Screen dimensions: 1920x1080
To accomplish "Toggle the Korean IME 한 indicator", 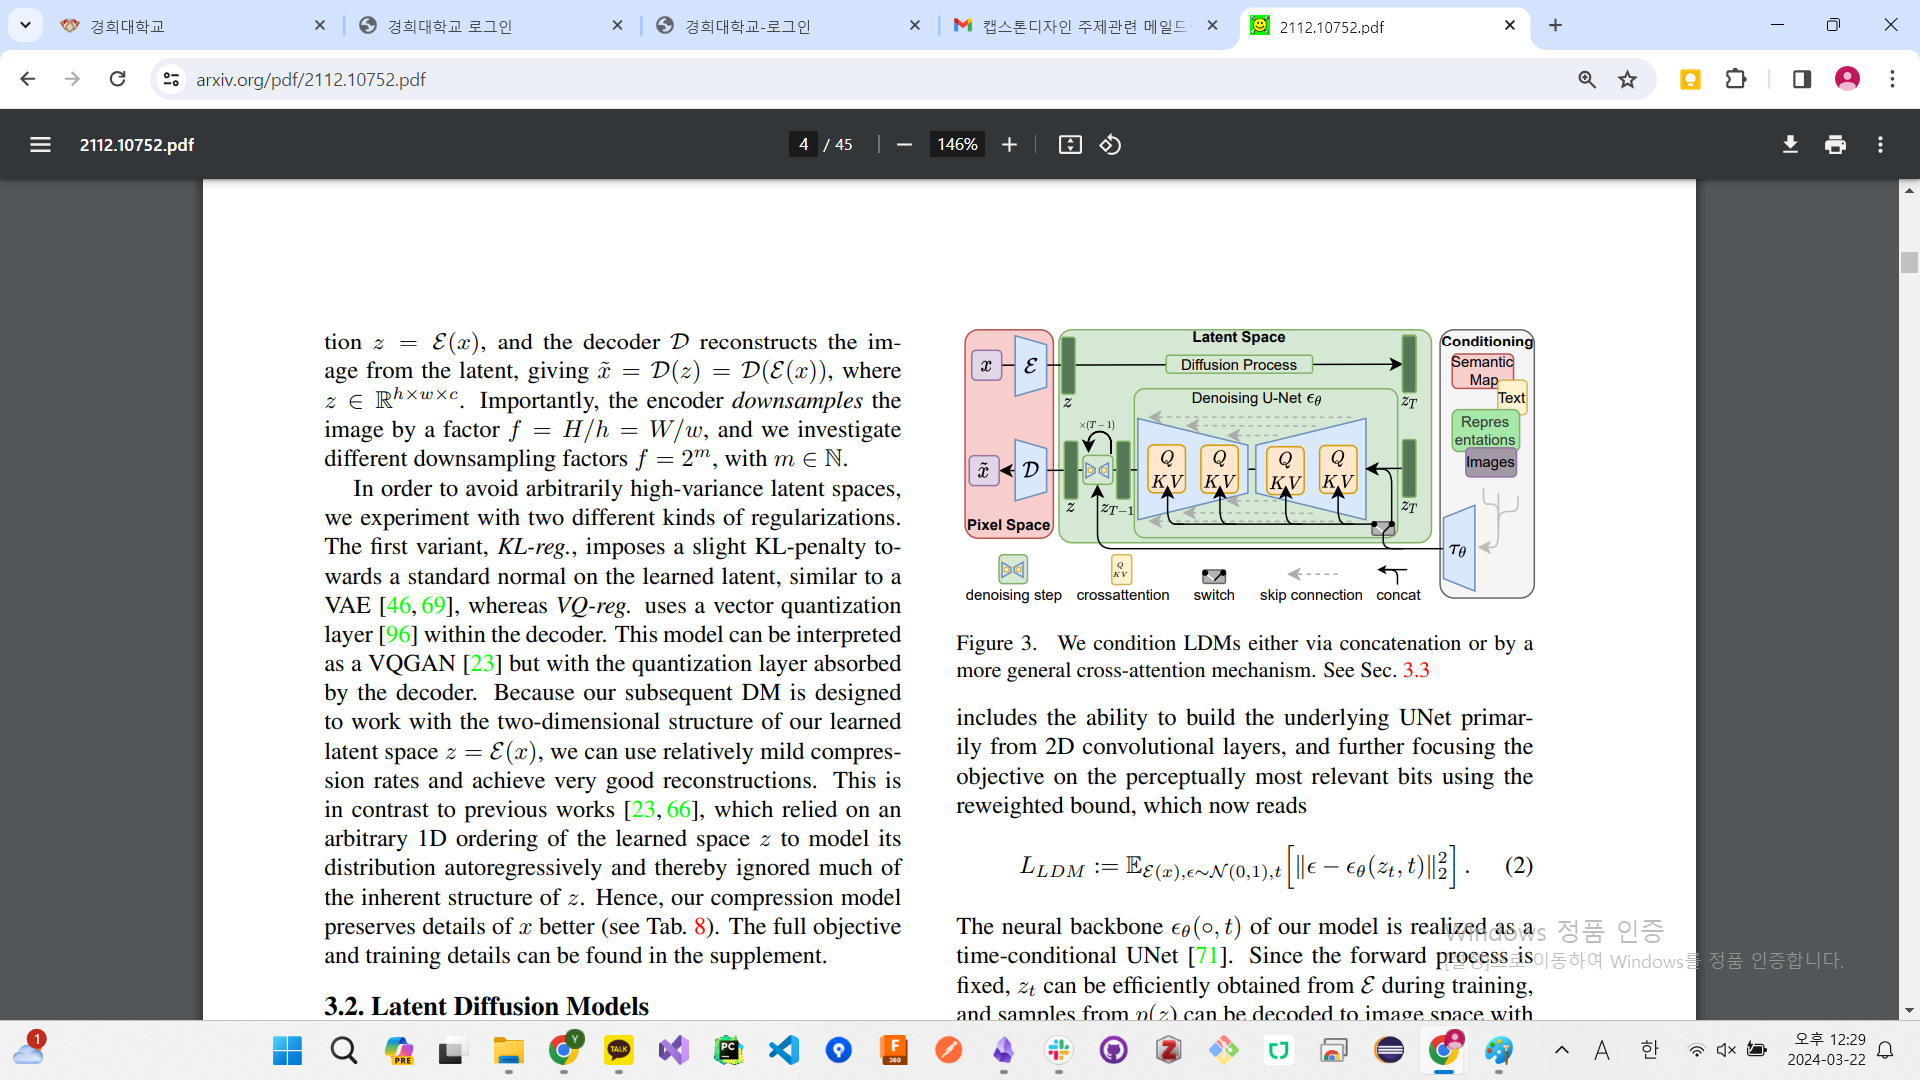I will tap(1650, 1050).
